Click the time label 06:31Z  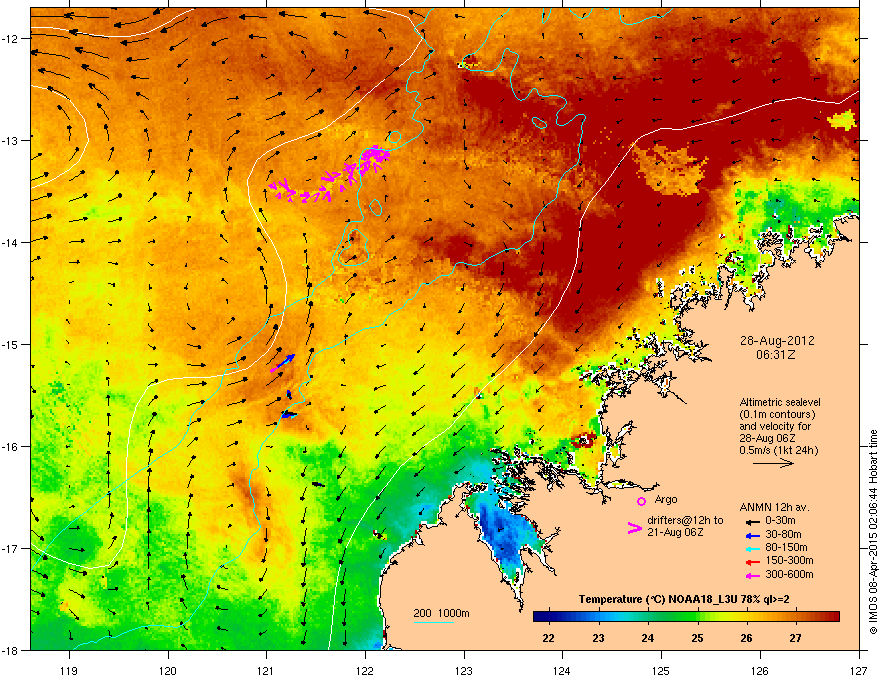(x=775, y=355)
